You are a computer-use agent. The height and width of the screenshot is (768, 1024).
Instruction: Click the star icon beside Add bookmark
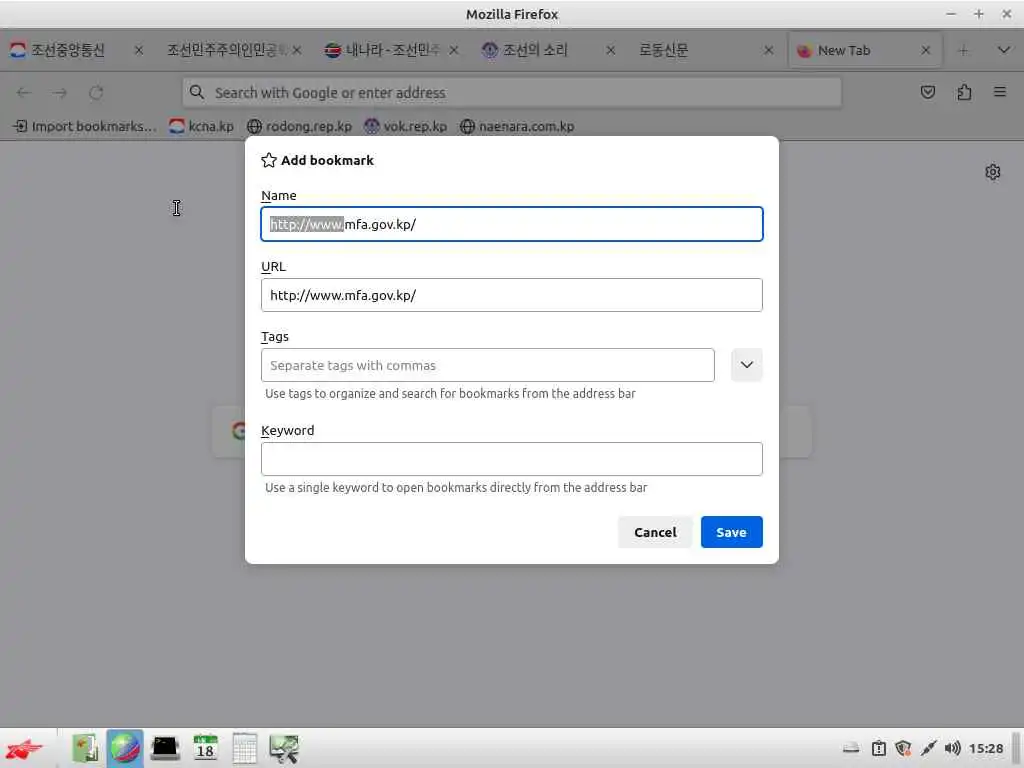pos(268,161)
